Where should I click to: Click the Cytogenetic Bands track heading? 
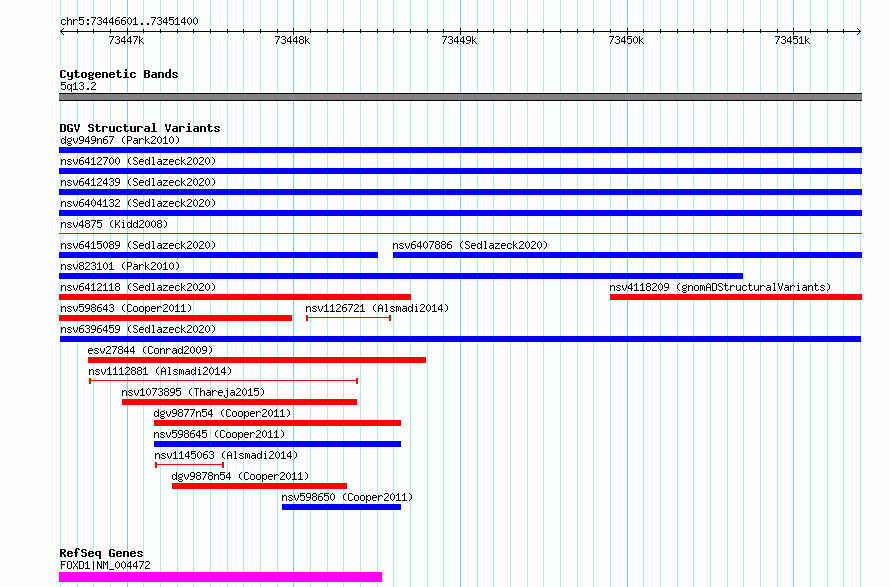pyautogui.click(x=119, y=74)
